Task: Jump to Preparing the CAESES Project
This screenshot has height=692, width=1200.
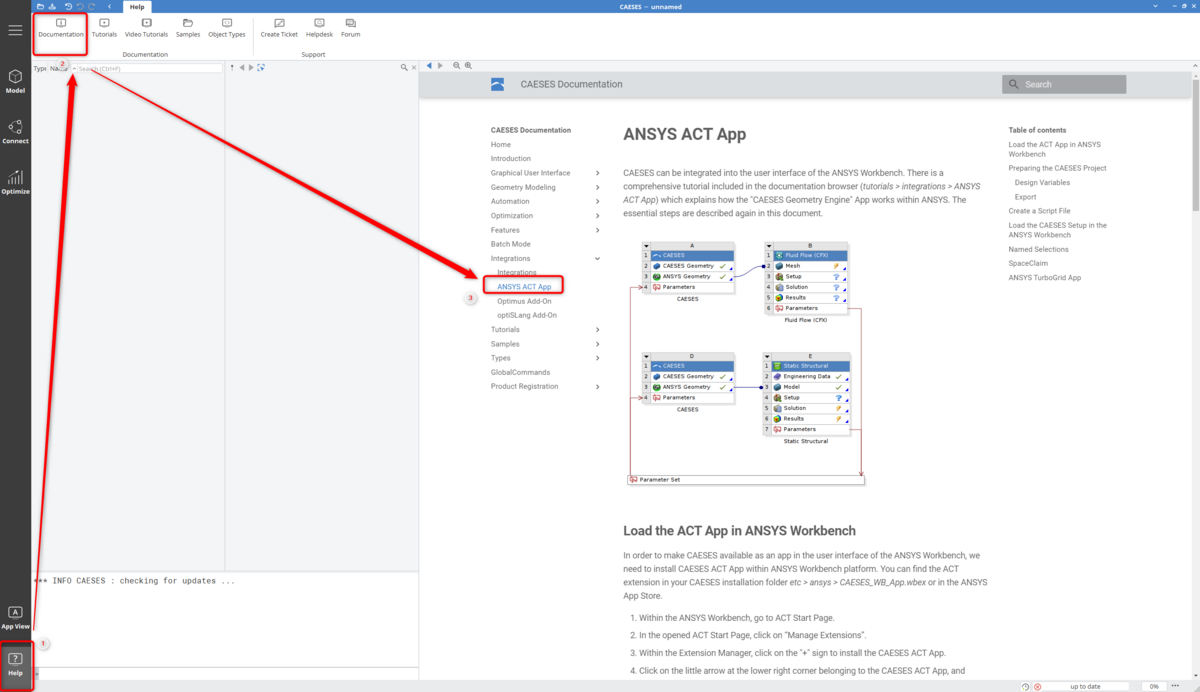Action: tap(1058, 168)
